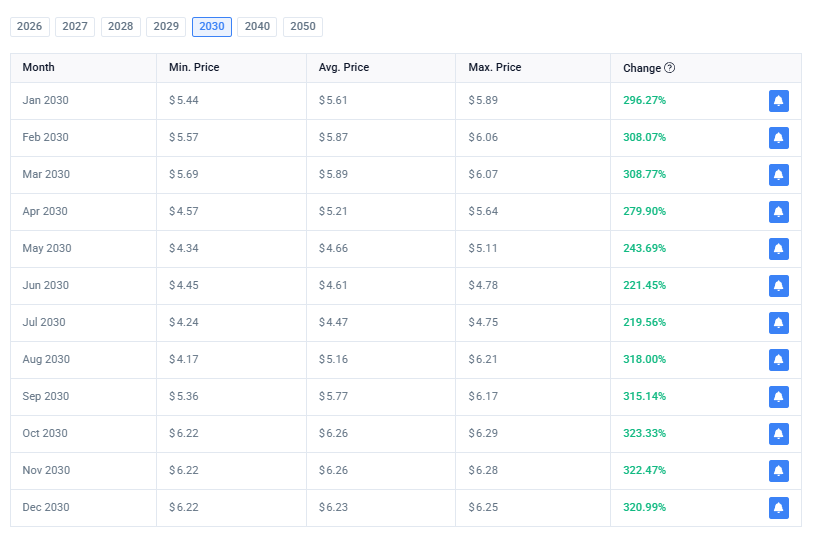Show the 2029 year tab
This screenshot has height=535, width=814.
coord(166,26)
